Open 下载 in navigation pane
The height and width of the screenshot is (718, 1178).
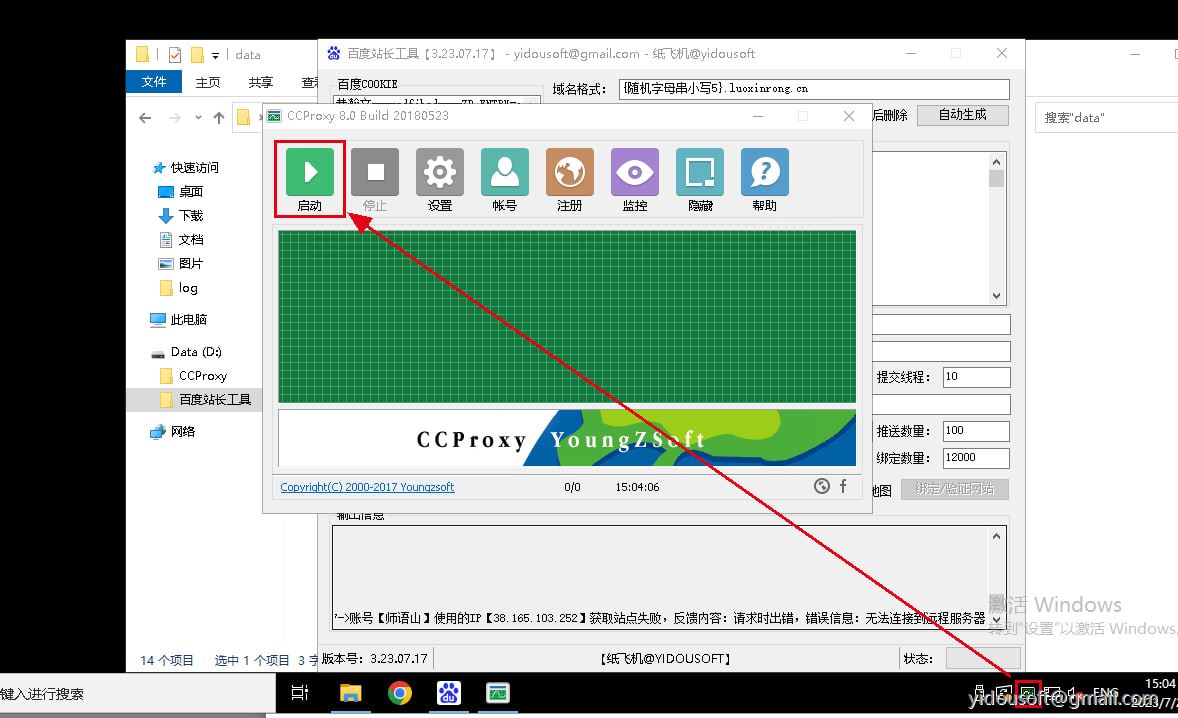(181, 216)
